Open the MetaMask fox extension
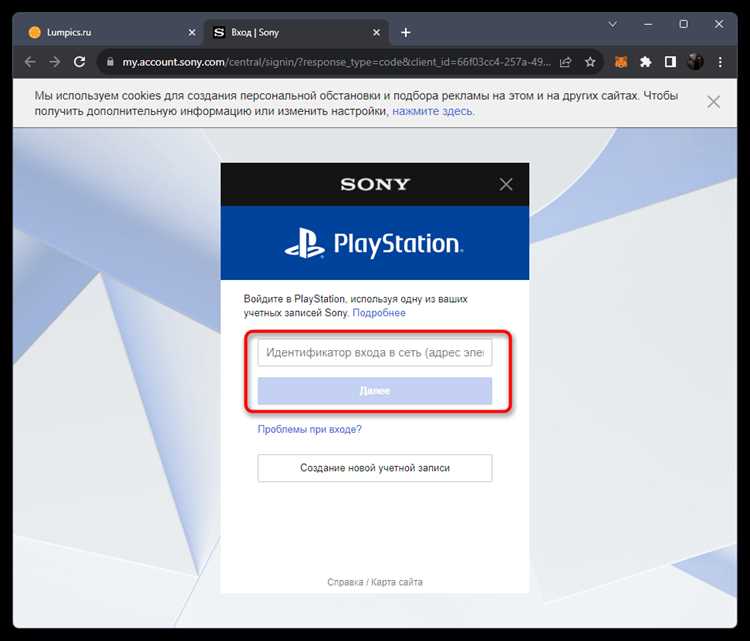This screenshot has height=641, width=750. [x=621, y=62]
